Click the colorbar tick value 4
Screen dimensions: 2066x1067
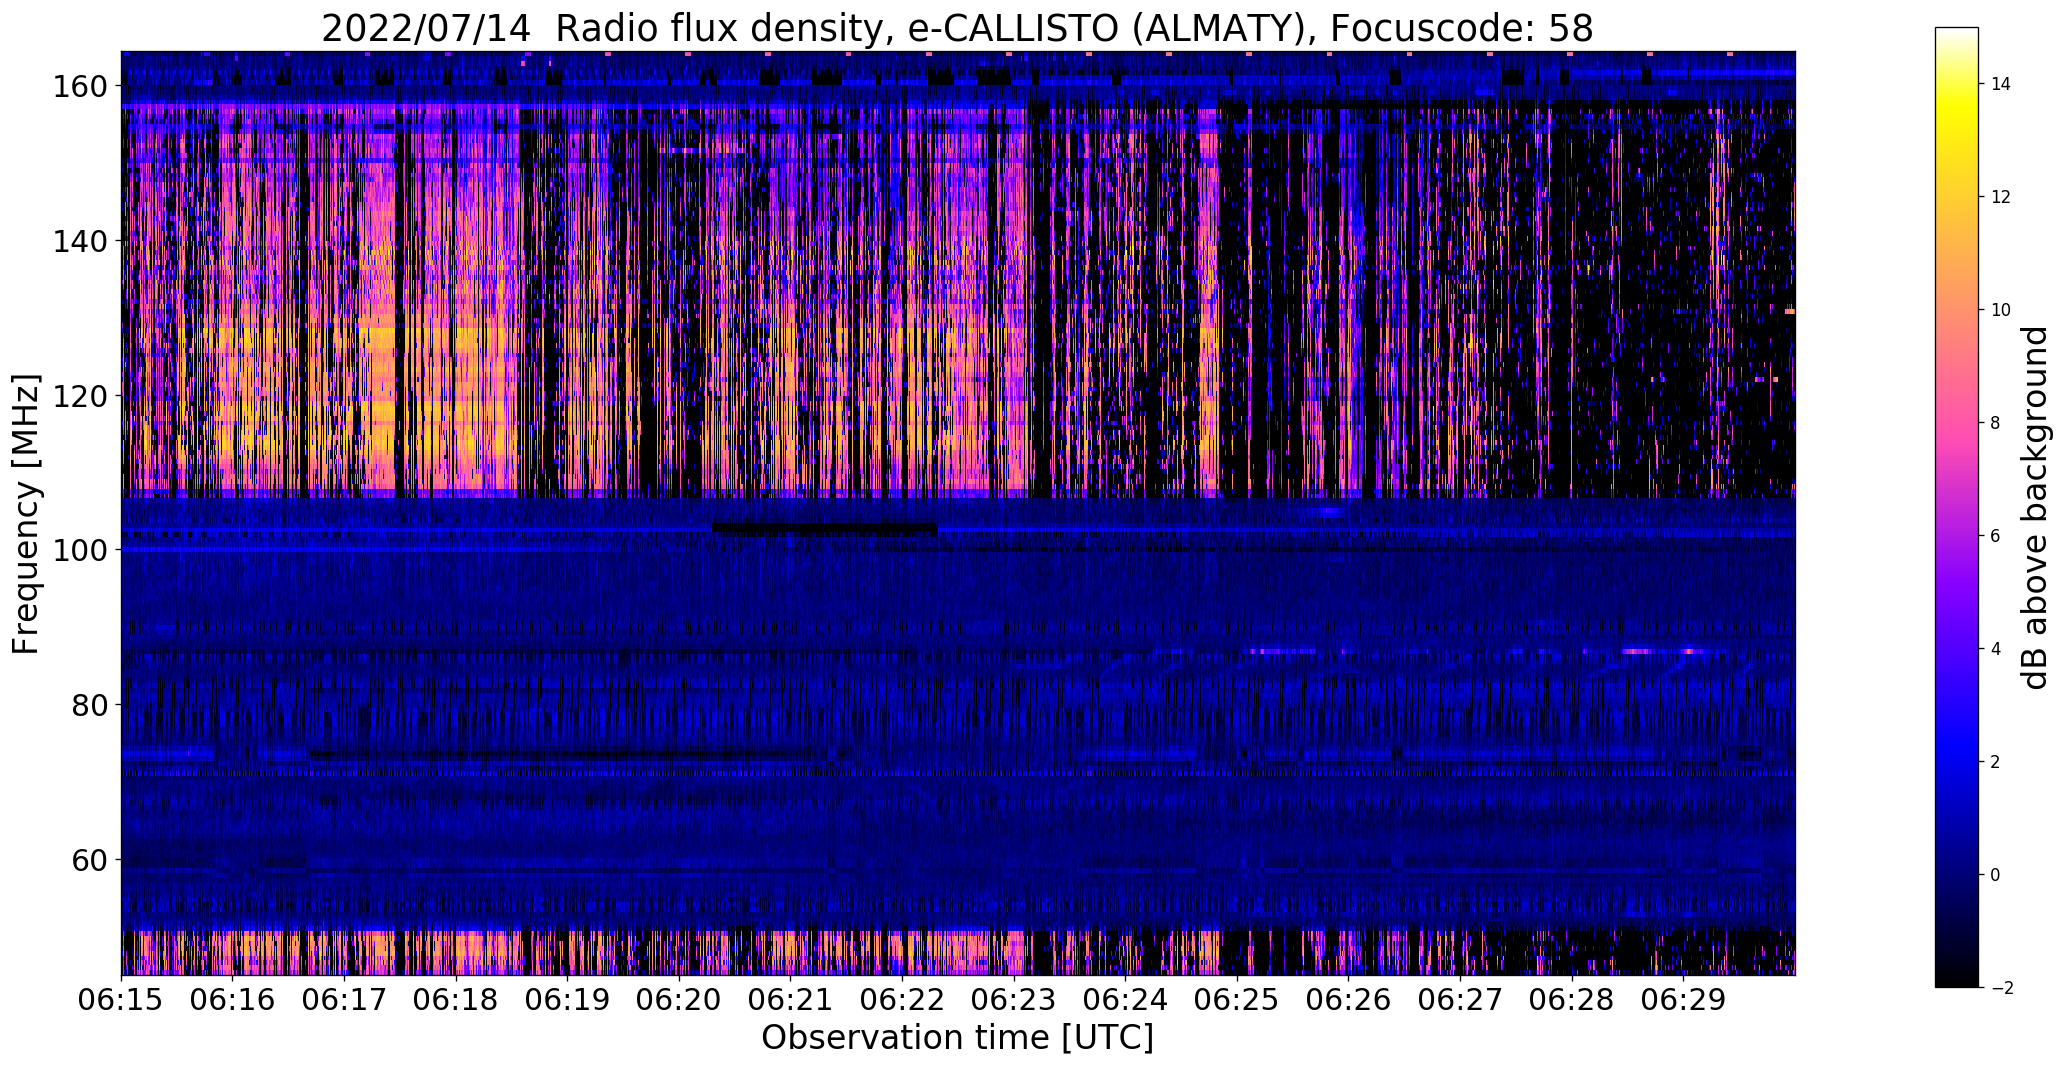click(1996, 649)
